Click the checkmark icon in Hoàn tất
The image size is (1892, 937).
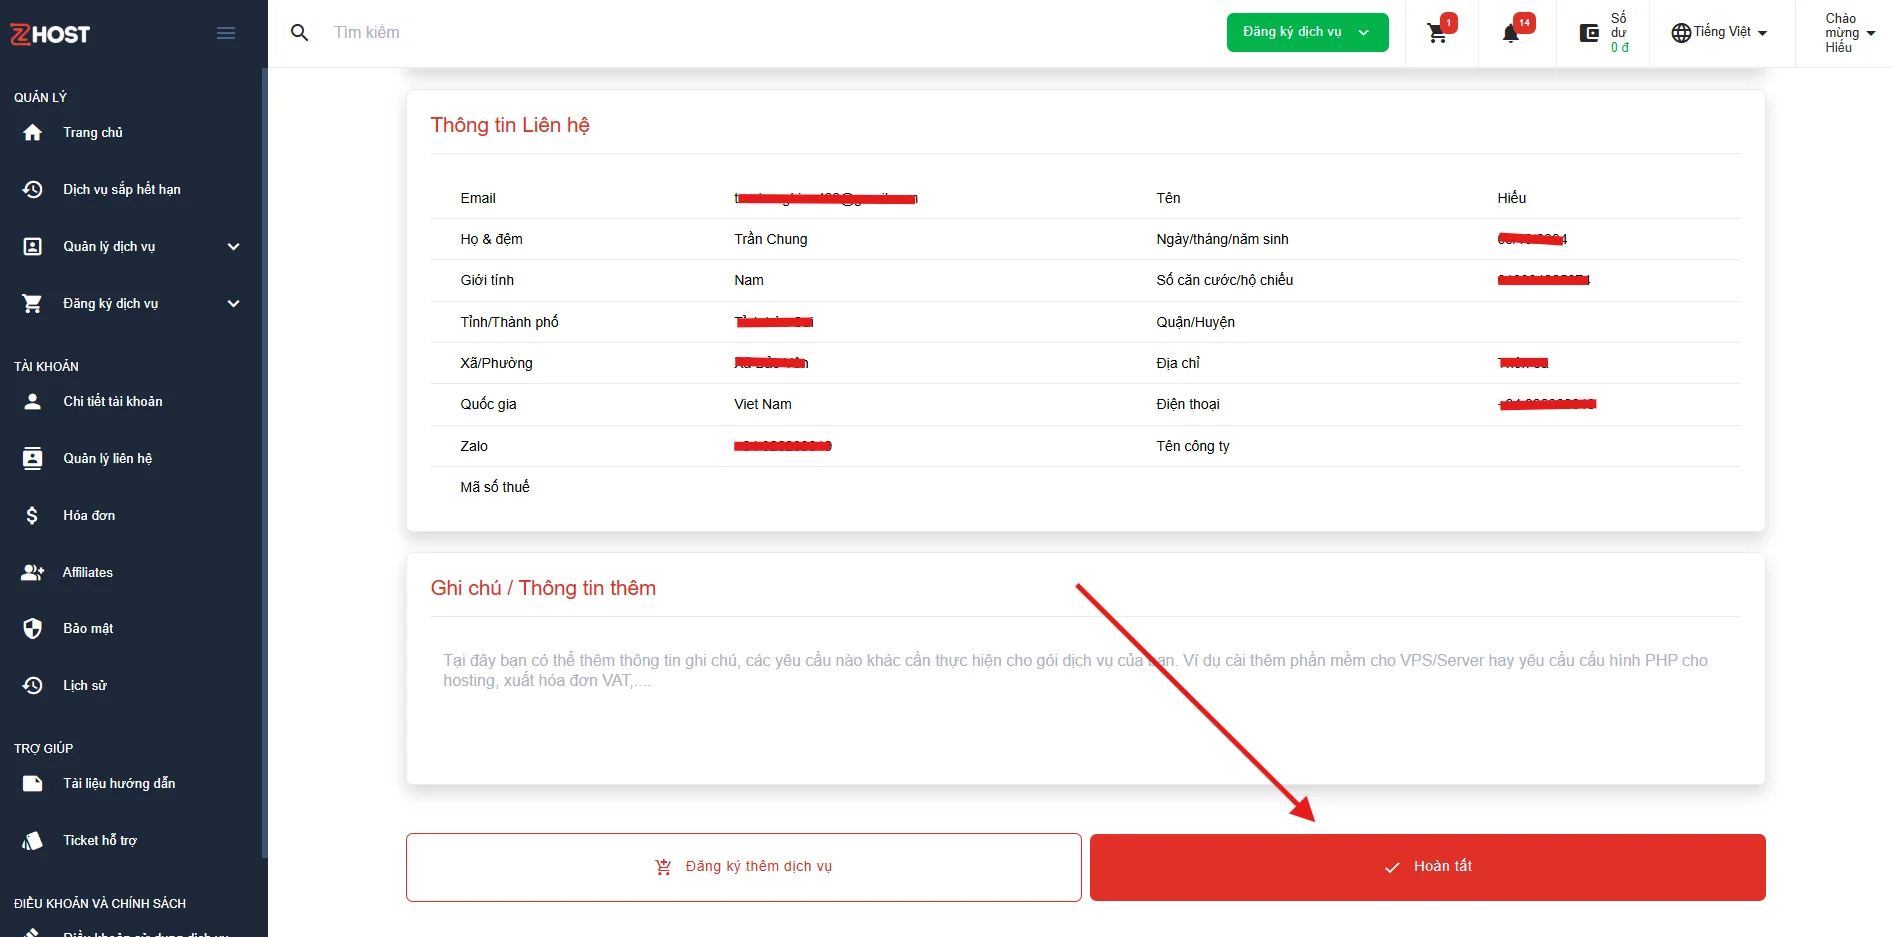pos(1392,867)
